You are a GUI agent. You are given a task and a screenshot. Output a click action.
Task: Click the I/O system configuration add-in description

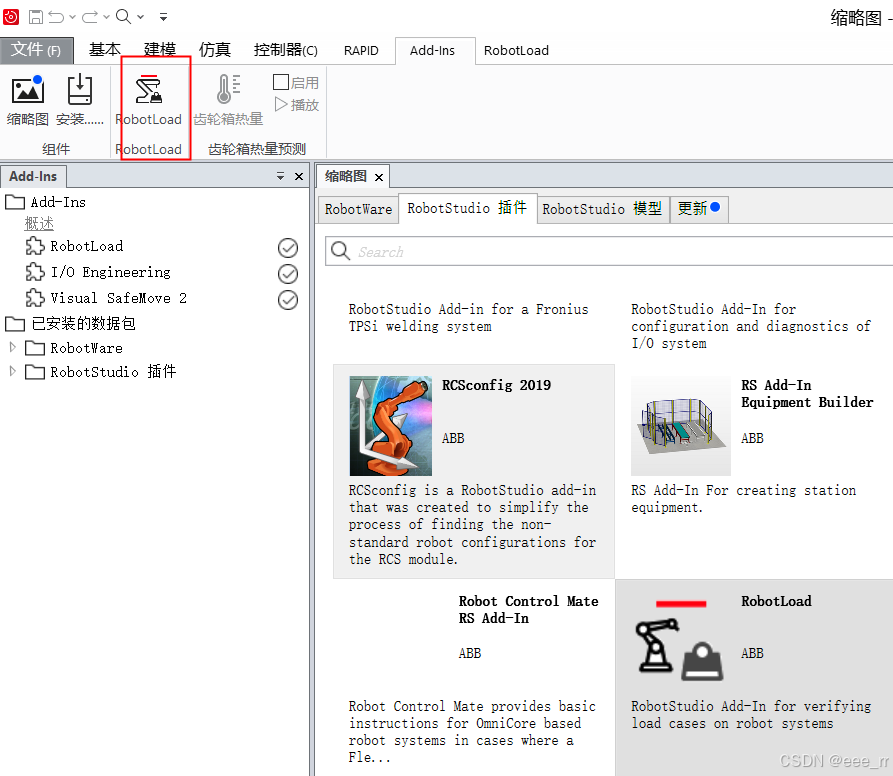click(751, 326)
